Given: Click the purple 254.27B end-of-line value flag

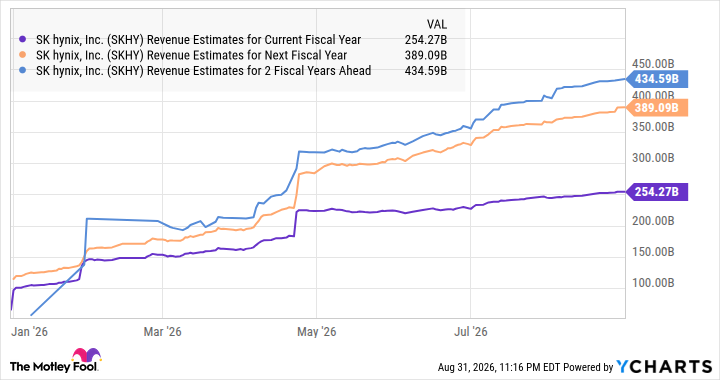Looking at the screenshot, I should point(657,191).
